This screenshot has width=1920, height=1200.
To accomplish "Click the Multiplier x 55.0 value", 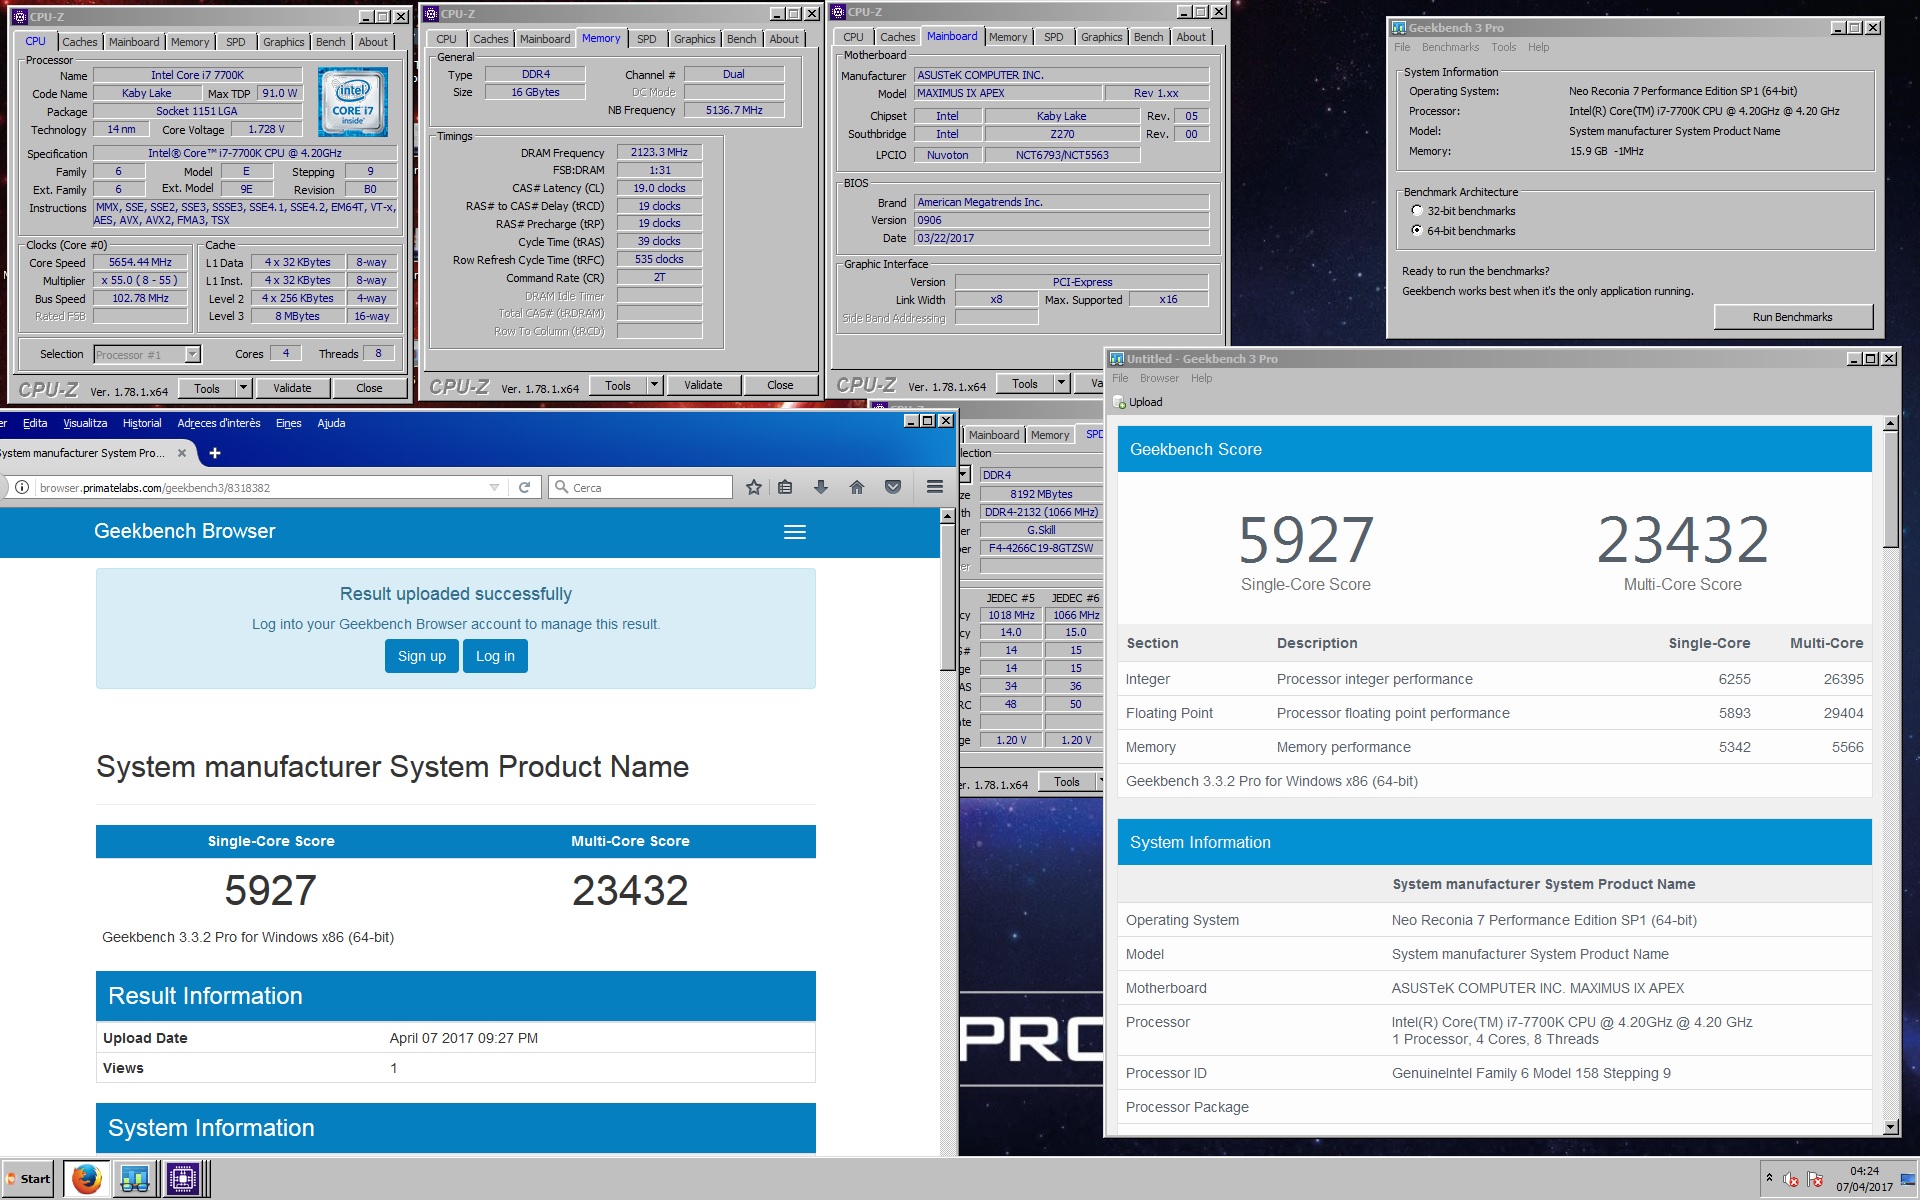I will point(140,280).
